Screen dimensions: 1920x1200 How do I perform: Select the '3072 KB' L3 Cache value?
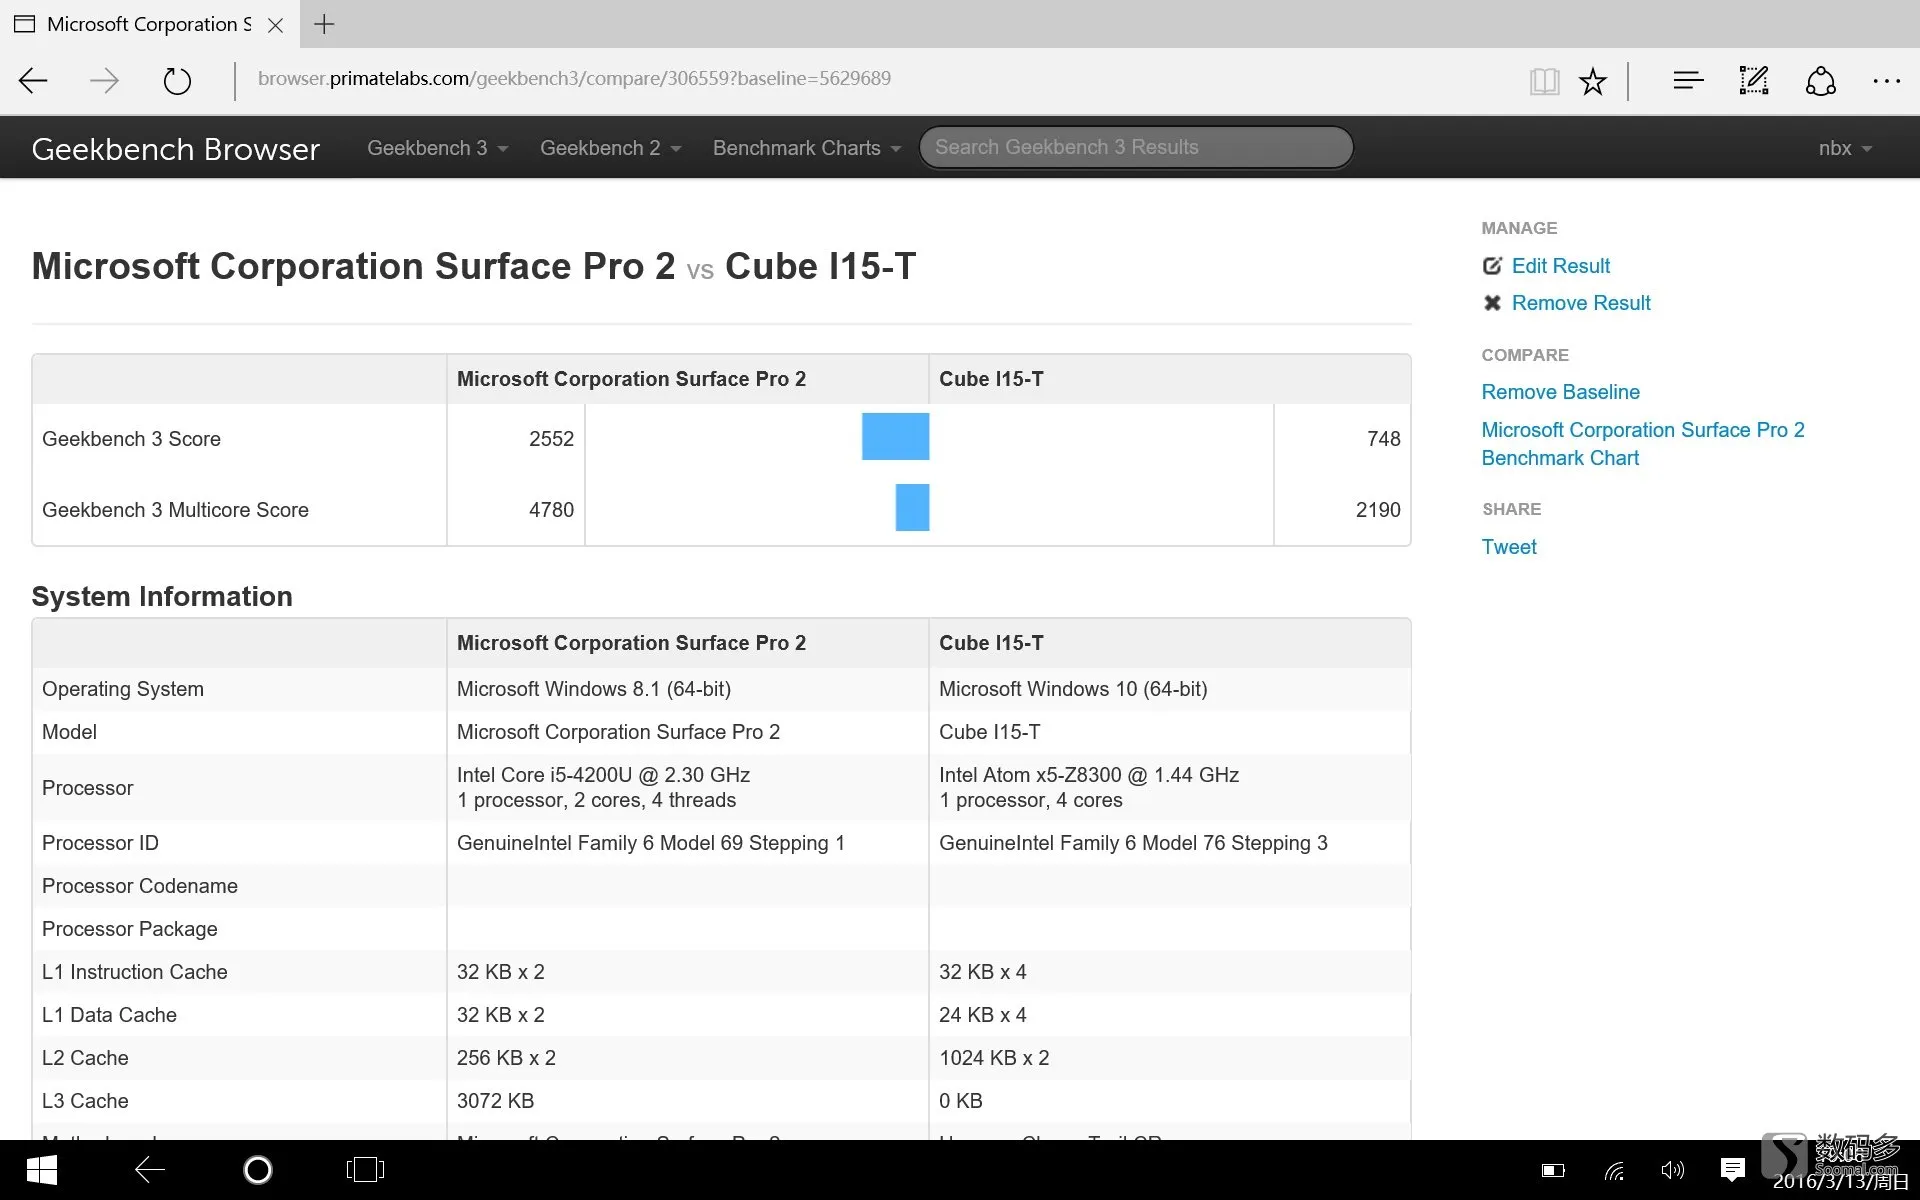pos(495,1101)
